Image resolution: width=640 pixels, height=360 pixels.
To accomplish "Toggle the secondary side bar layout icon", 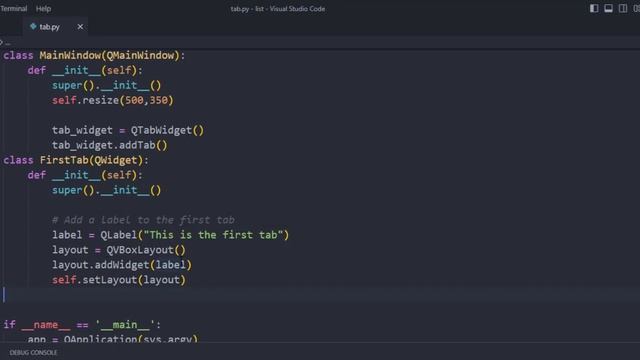I will [x=623, y=9].
